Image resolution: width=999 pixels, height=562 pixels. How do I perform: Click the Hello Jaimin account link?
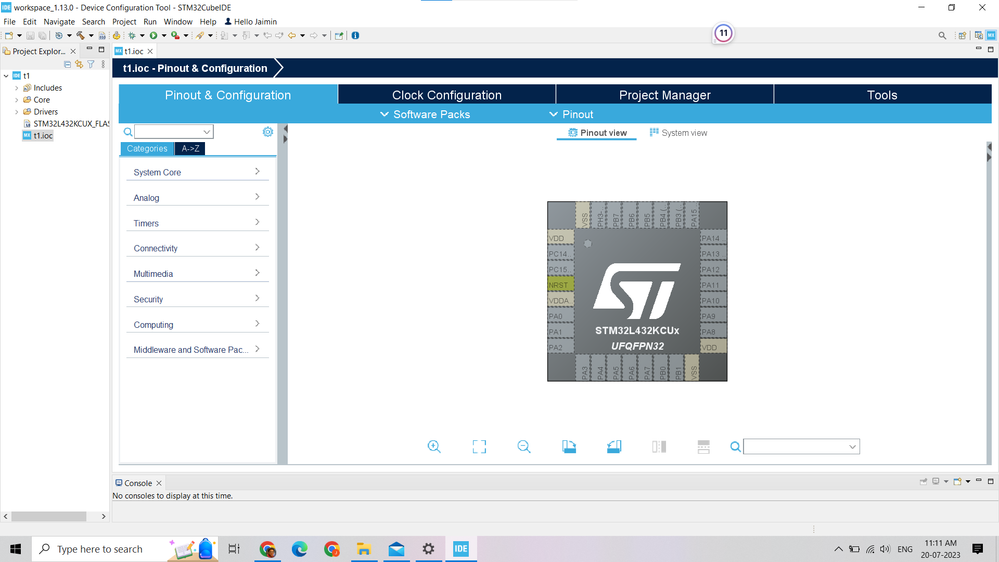[250, 22]
